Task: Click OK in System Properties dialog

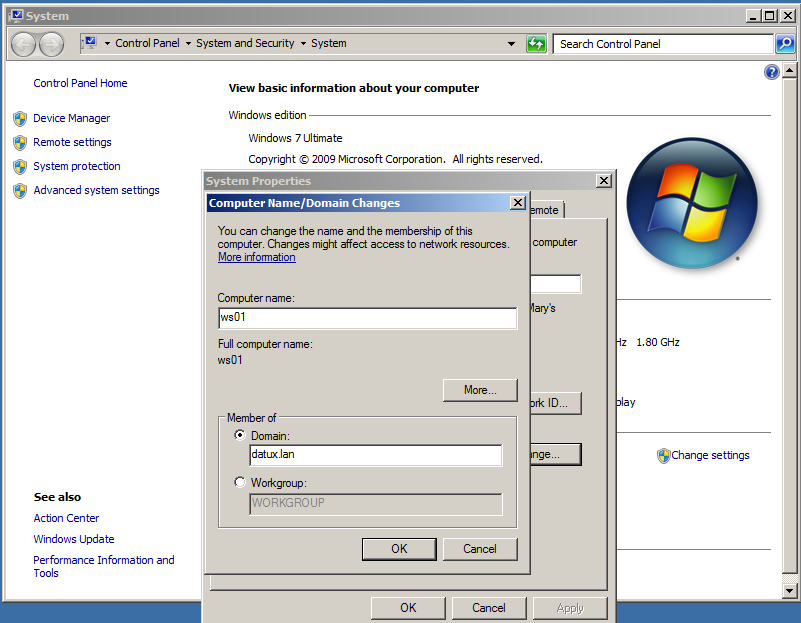Action: tap(408, 608)
